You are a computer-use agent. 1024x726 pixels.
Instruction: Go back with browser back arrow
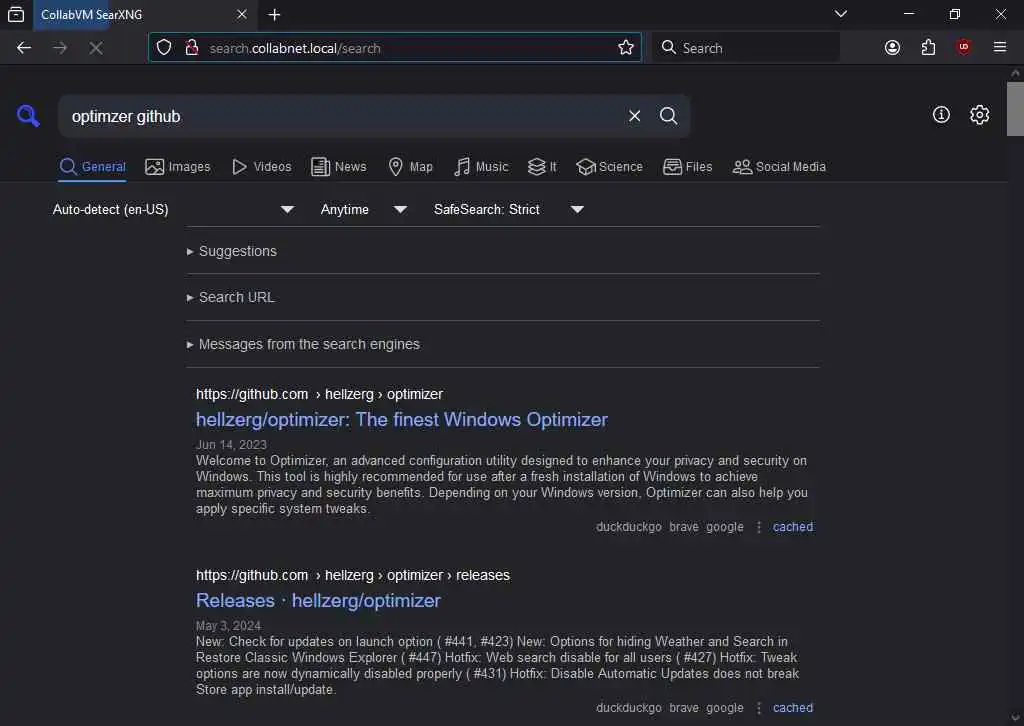24,48
